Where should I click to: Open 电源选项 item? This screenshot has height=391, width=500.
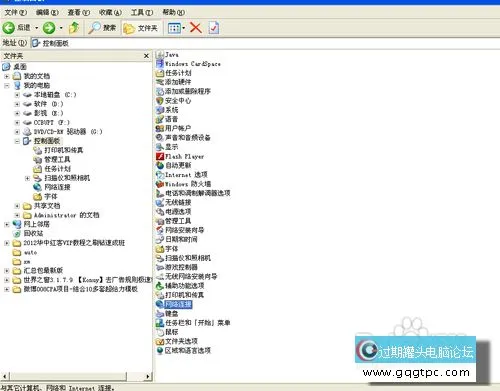[174, 212]
